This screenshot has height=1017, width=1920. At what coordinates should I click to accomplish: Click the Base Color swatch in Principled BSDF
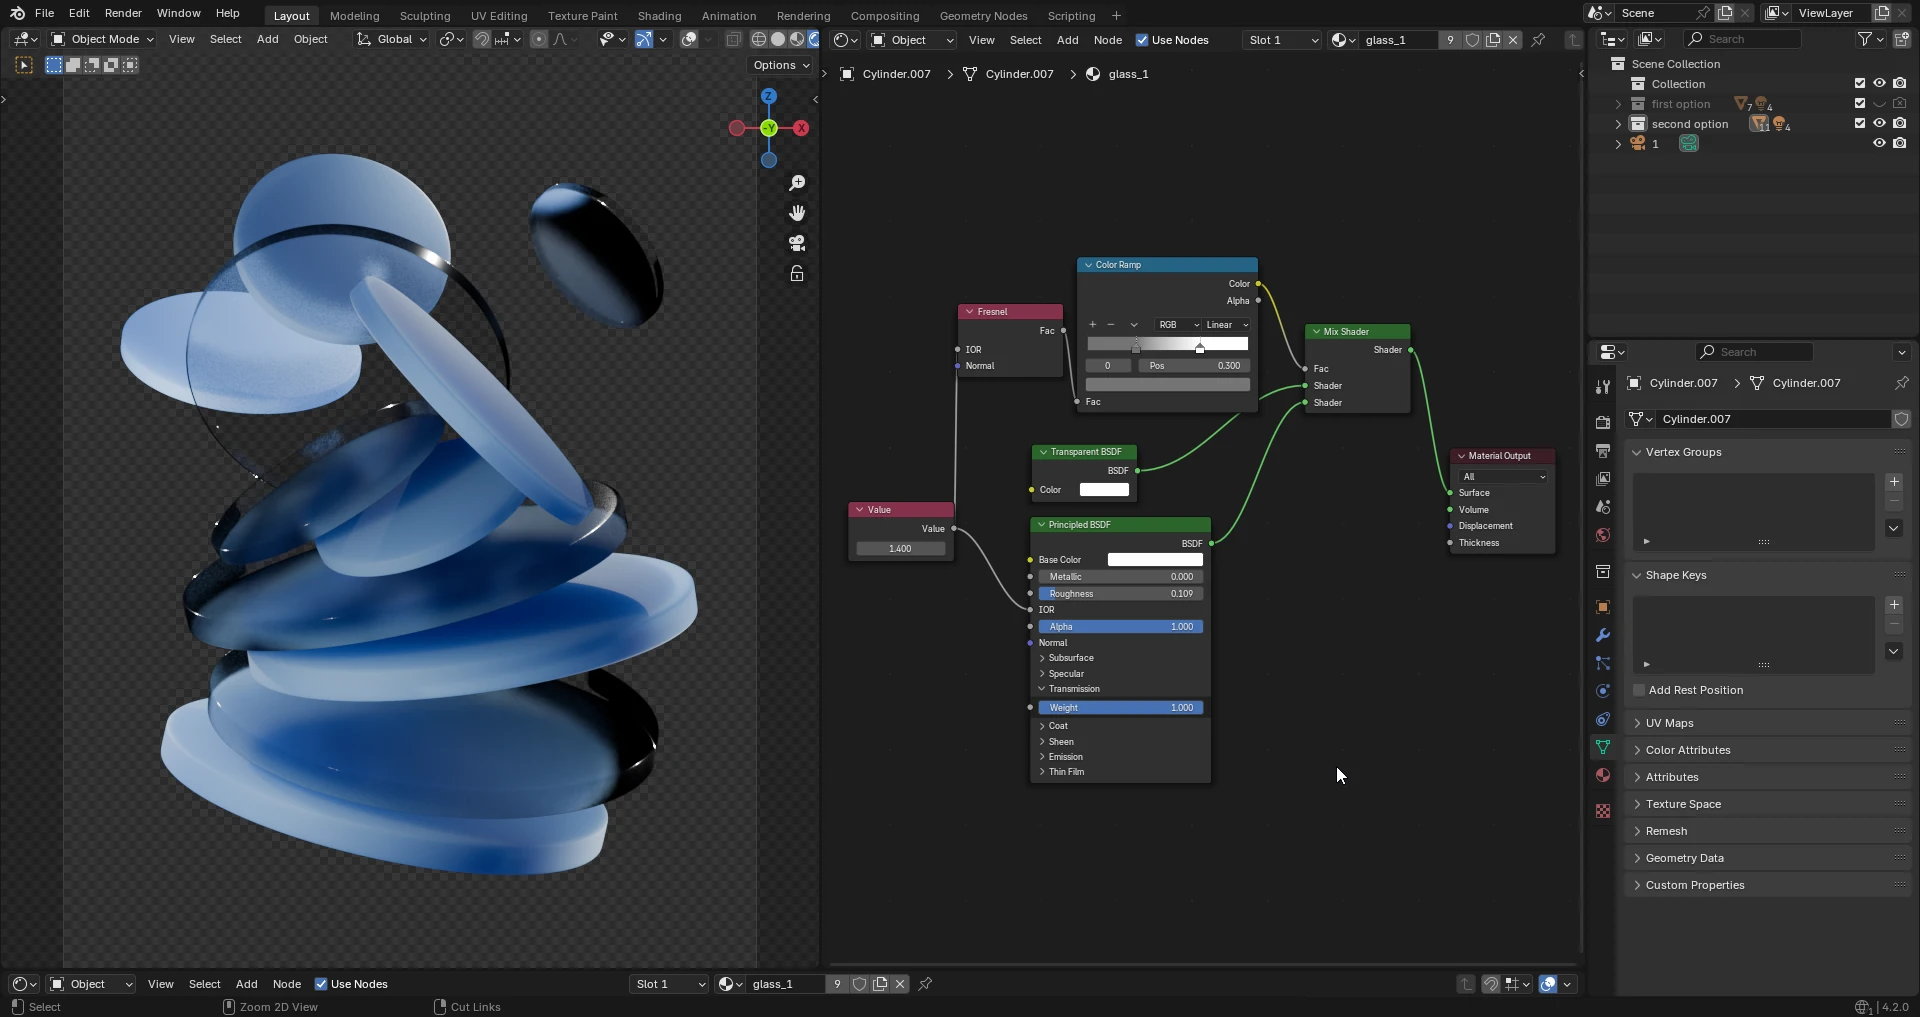1155,560
